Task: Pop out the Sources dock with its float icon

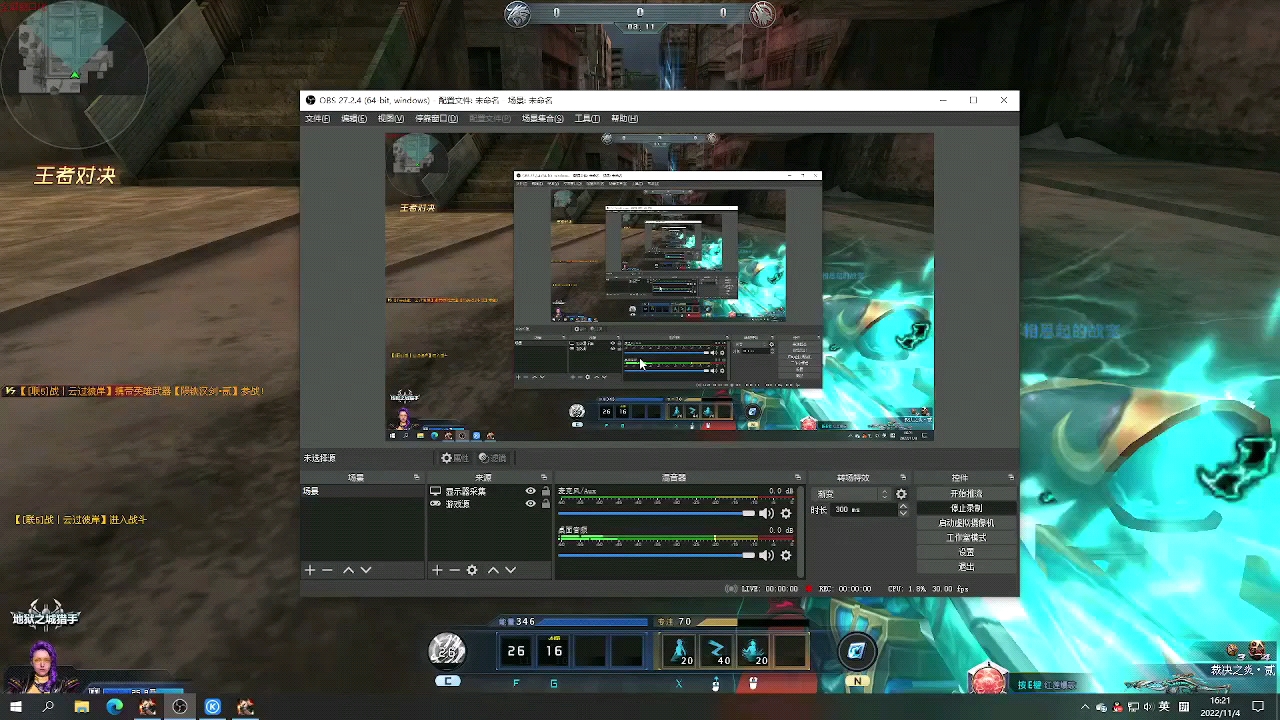Action: point(544,478)
